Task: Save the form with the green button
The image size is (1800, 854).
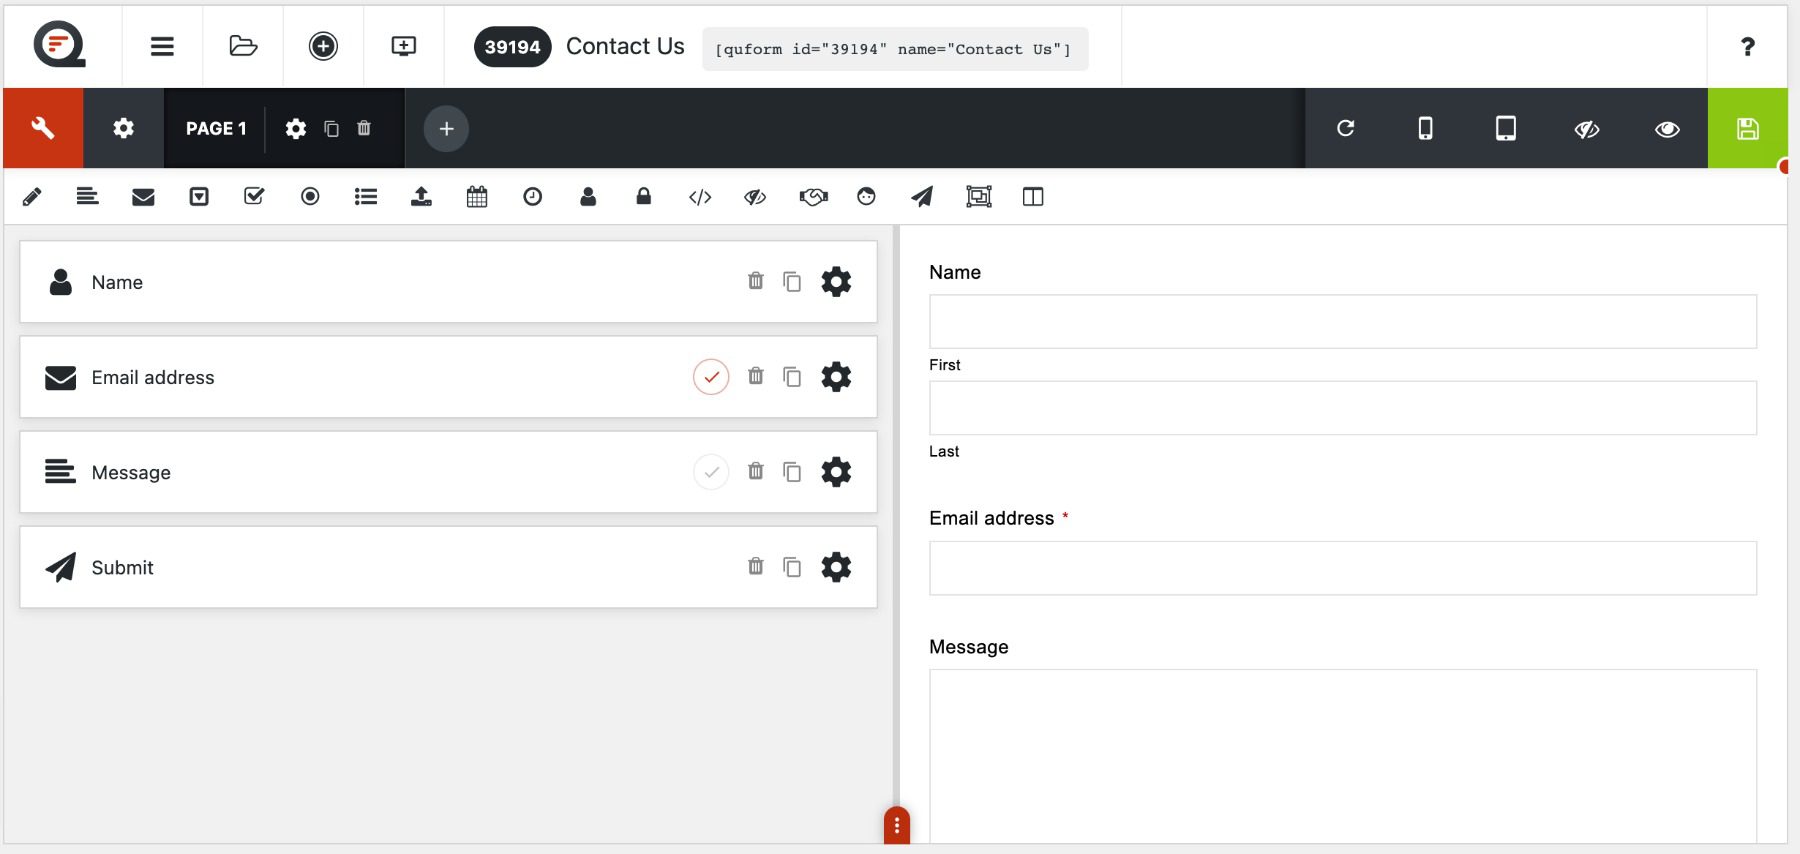Action: [1747, 128]
